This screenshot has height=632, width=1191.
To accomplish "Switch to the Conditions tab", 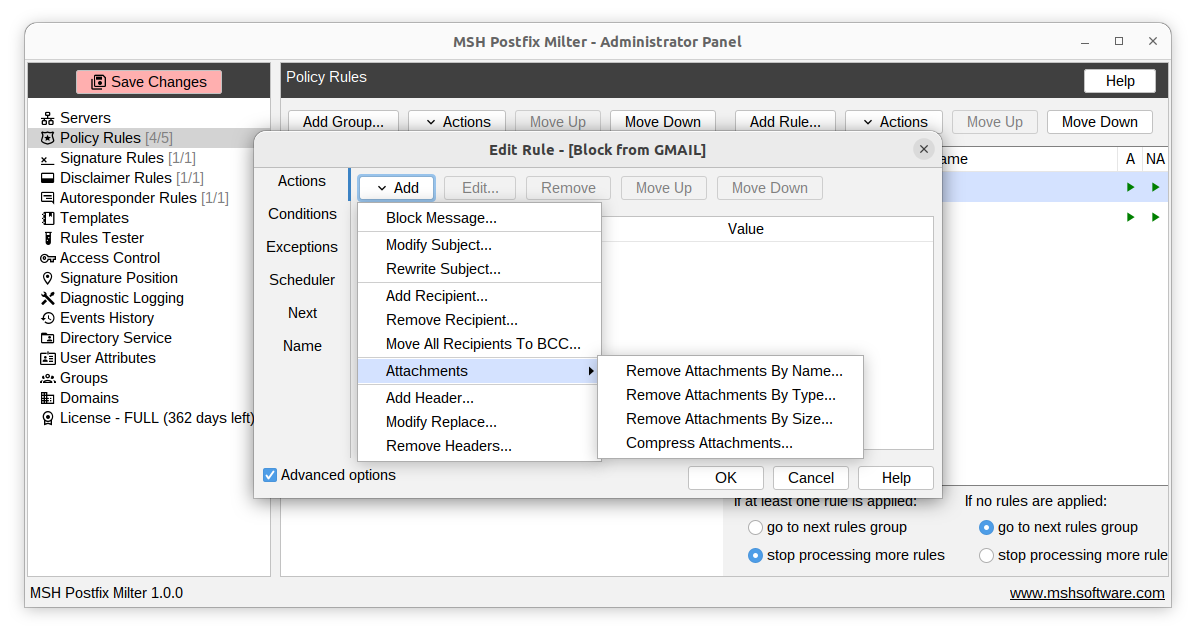I will 302,214.
